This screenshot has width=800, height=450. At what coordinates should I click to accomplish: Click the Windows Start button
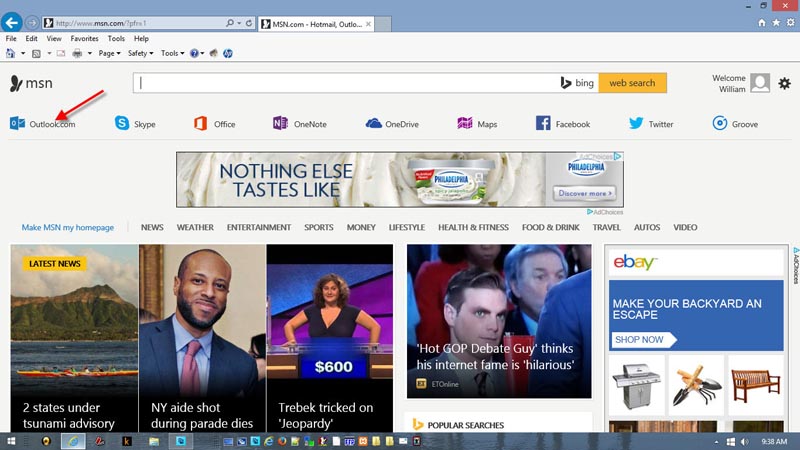click(11, 441)
